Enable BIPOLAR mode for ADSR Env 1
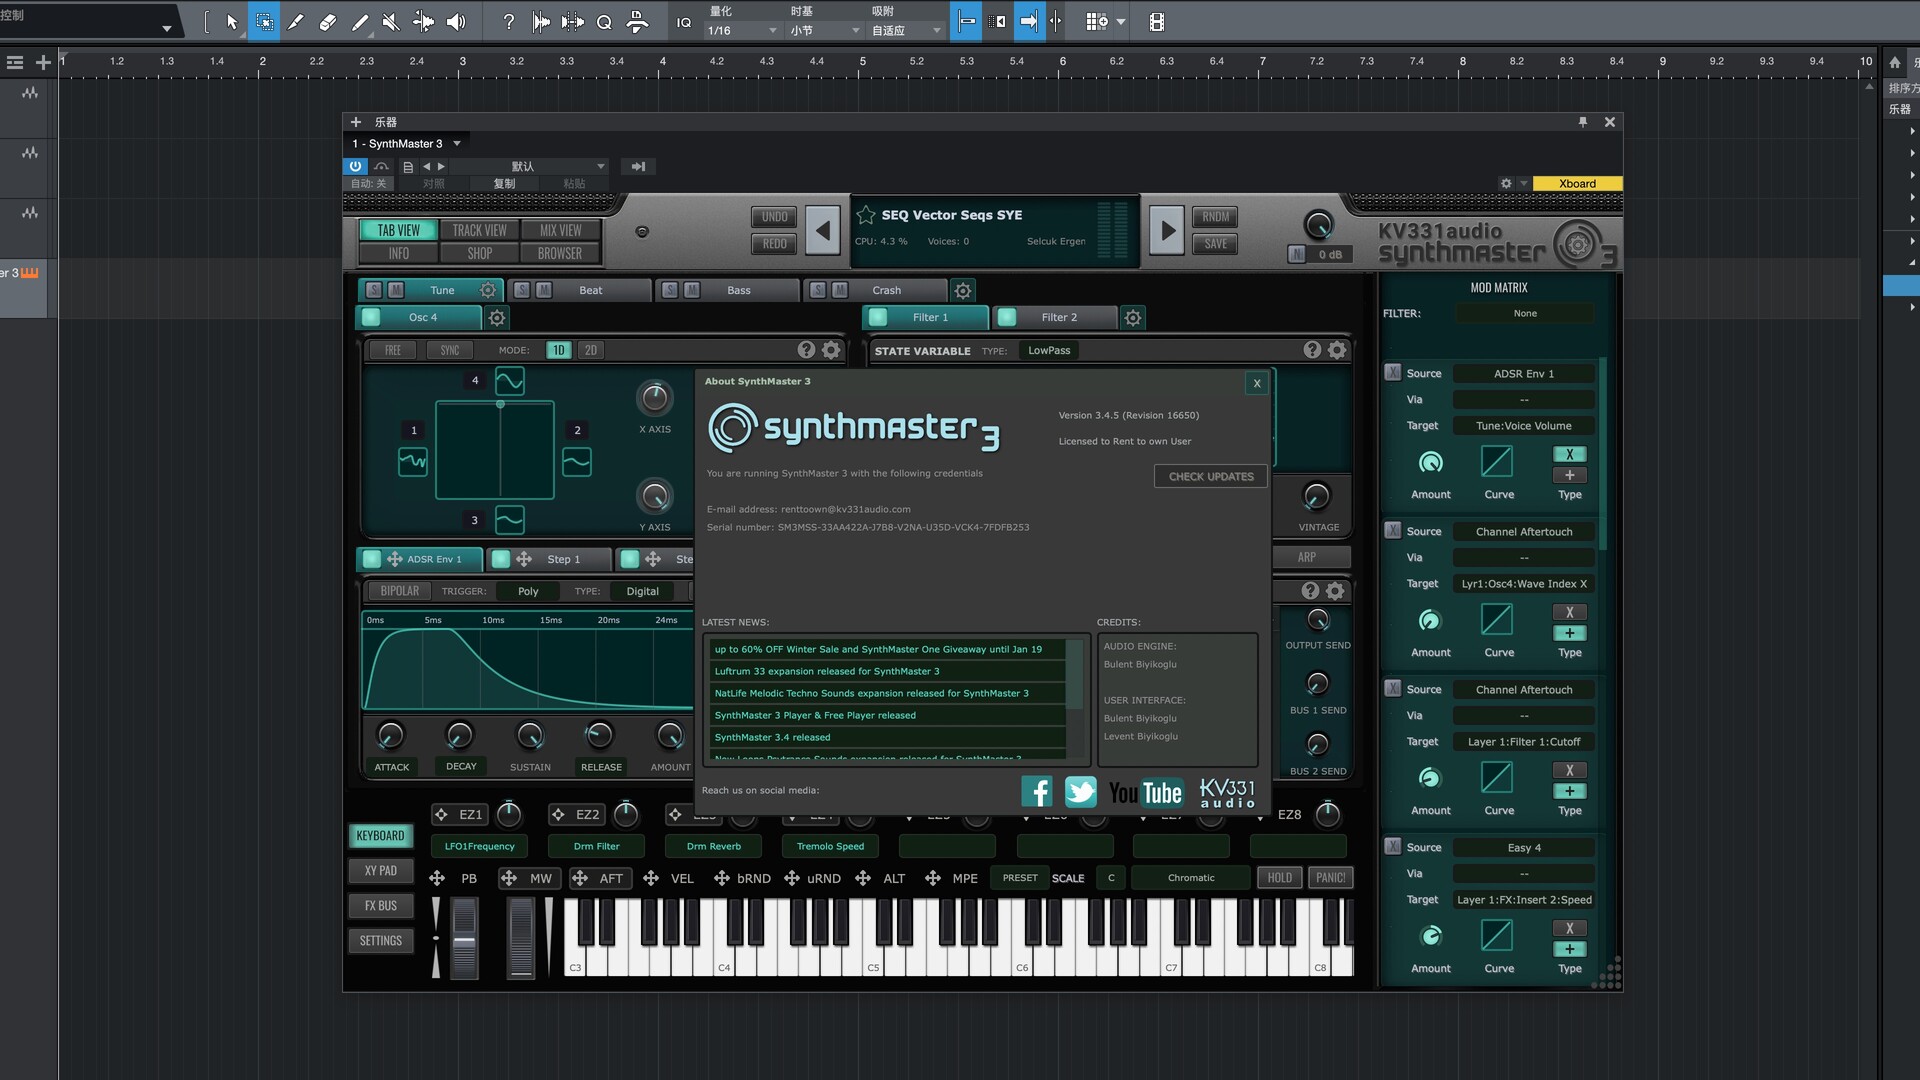The width and height of the screenshot is (1920, 1080). click(x=398, y=591)
